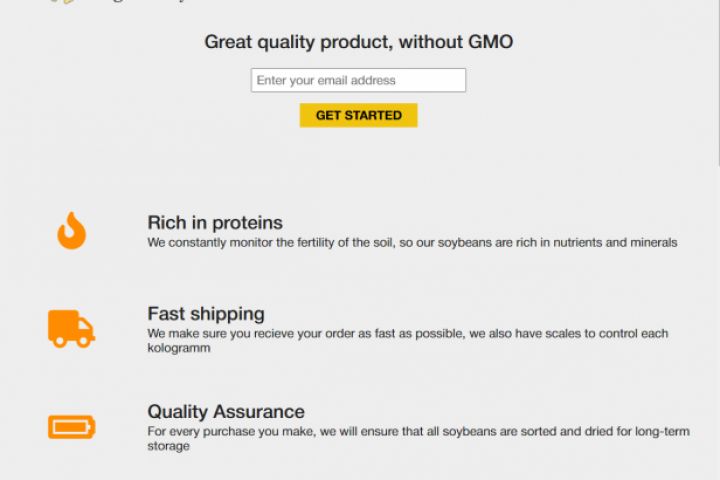720x480 pixels.
Task: Focus the email address input field
Action: (x=358, y=80)
